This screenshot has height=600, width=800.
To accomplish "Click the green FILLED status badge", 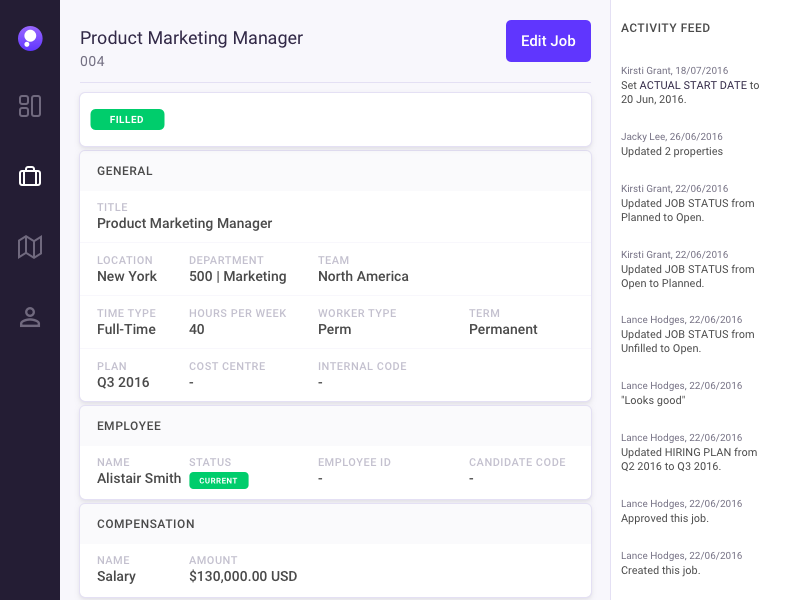I will point(128,119).
